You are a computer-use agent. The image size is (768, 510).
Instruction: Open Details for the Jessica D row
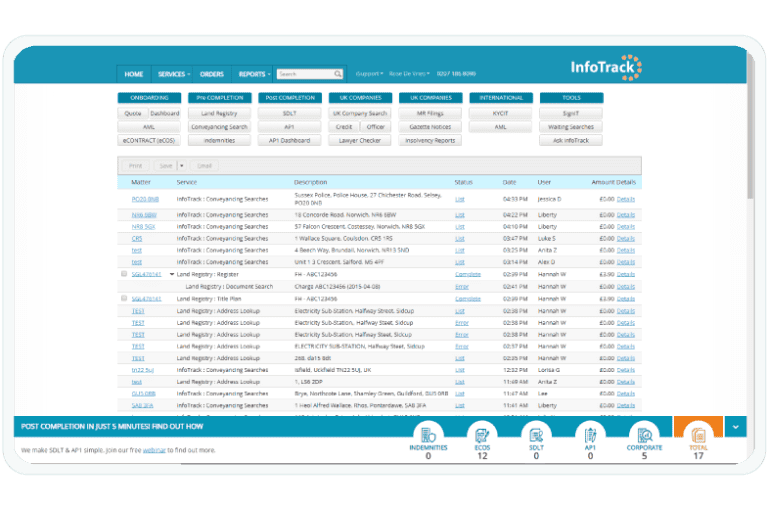click(x=625, y=199)
